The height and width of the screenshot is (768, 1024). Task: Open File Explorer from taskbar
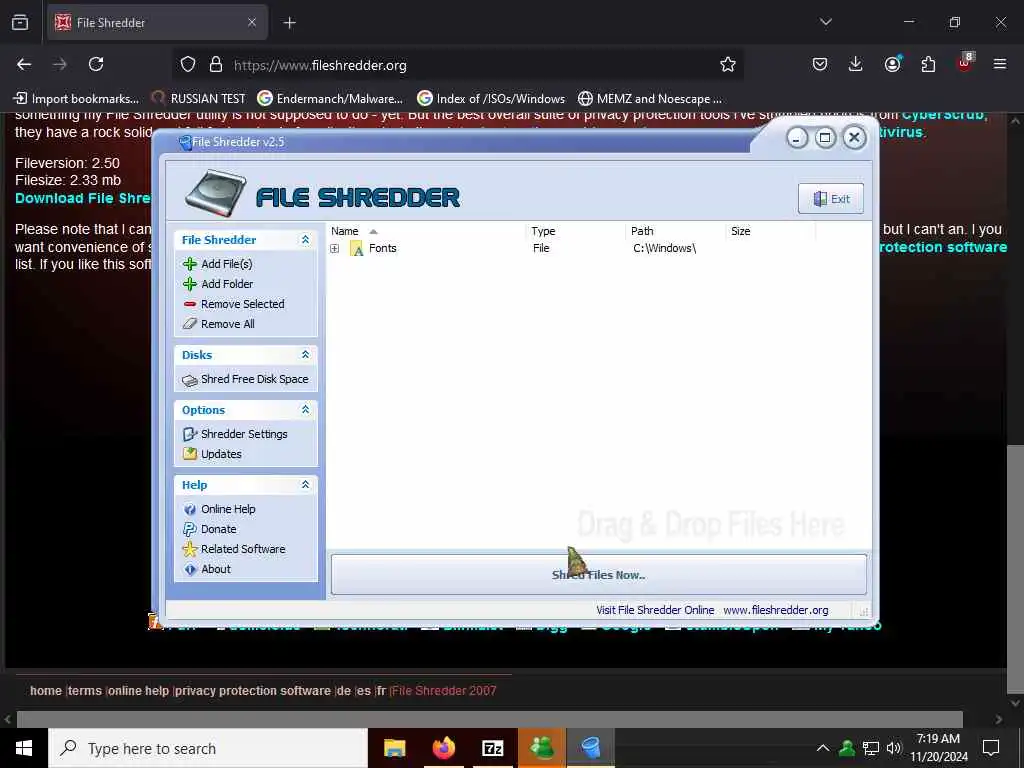pyautogui.click(x=394, y=748)
